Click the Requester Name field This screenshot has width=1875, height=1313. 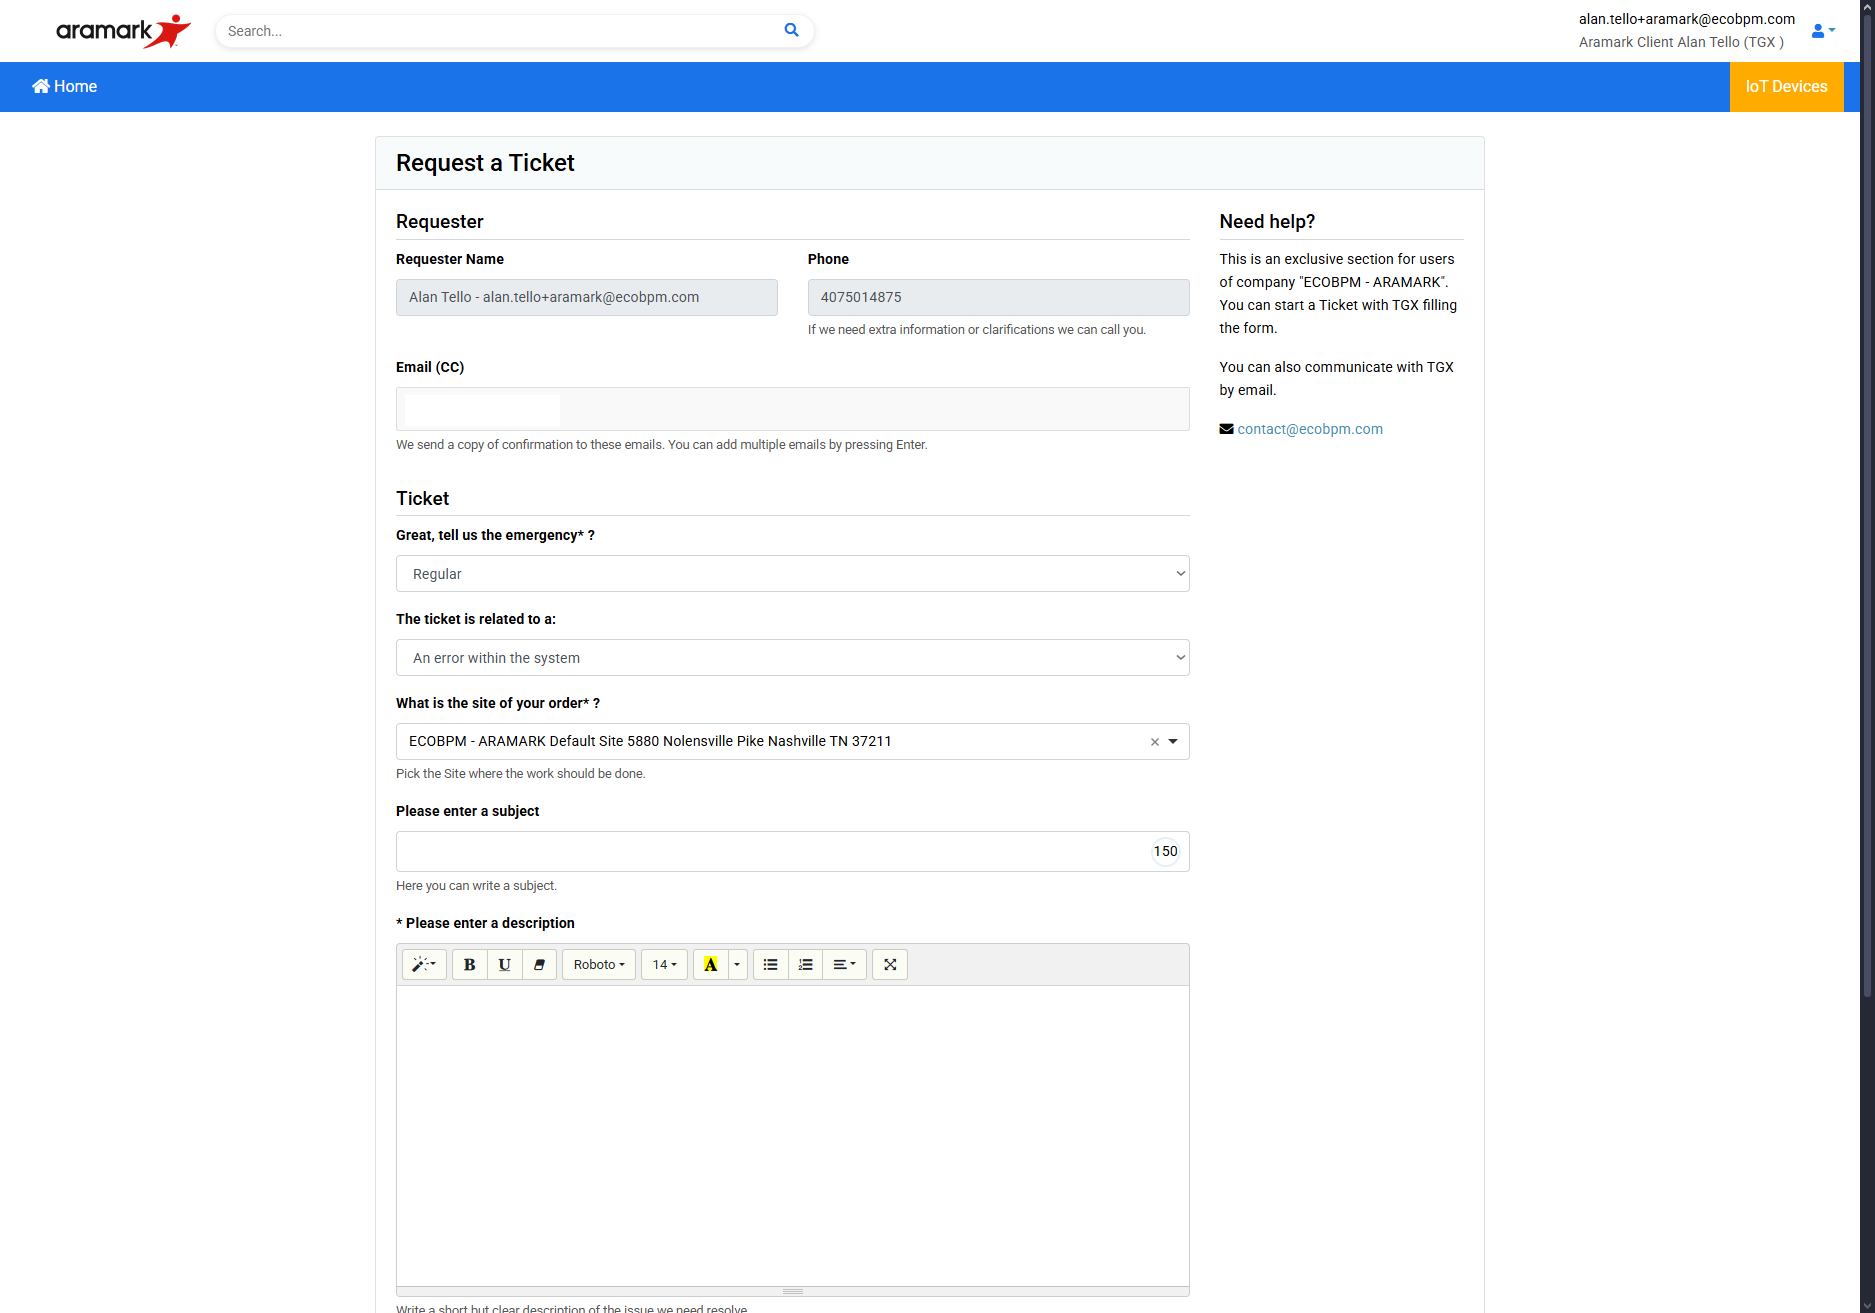pyautogui.click(x=587, y=297)
